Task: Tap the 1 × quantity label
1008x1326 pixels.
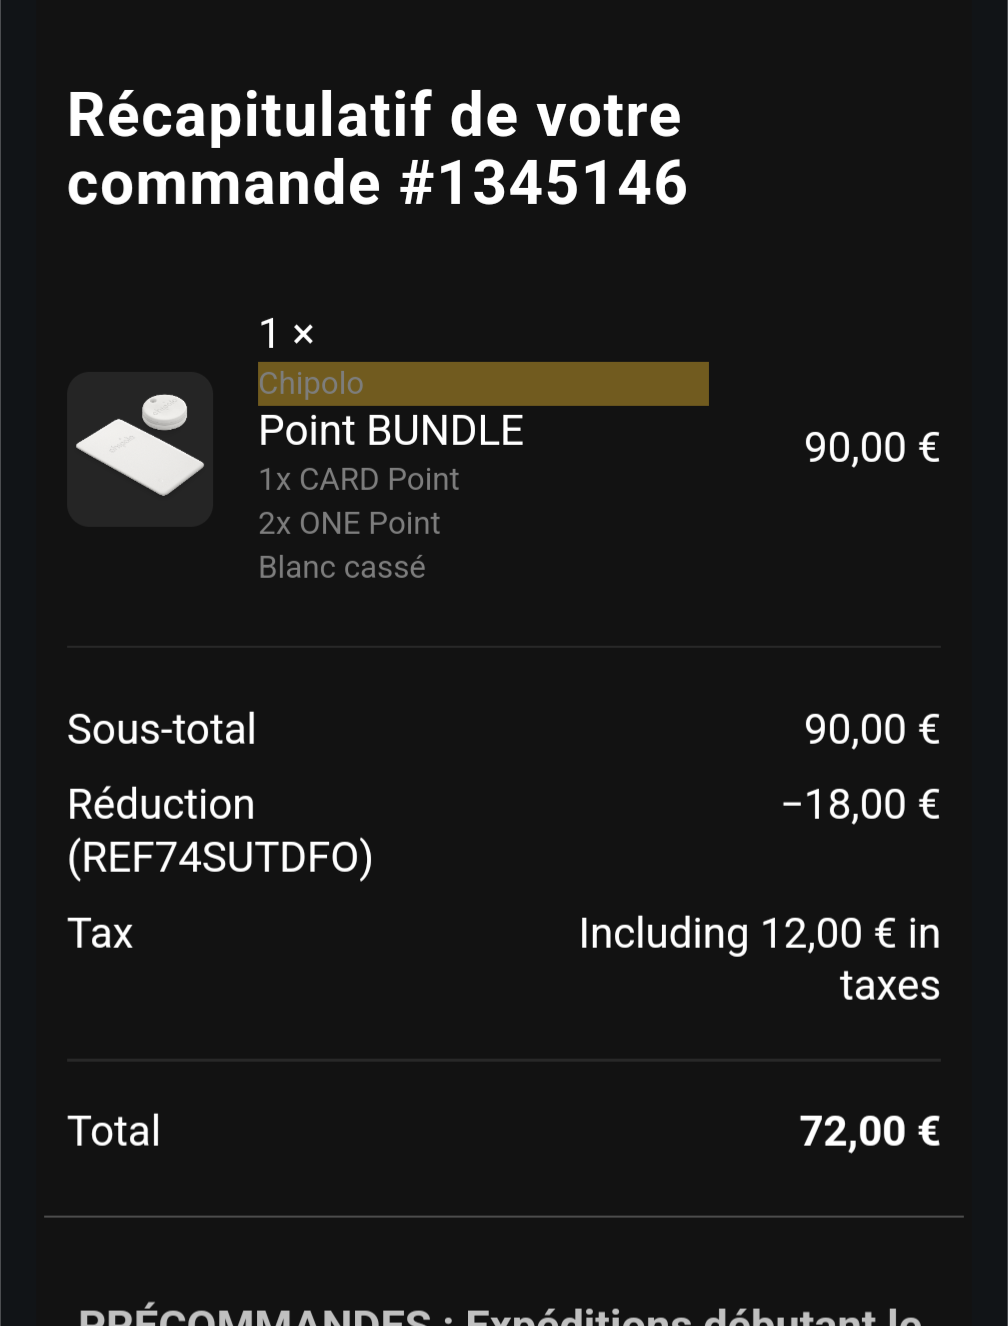Action: click(287, 333)
